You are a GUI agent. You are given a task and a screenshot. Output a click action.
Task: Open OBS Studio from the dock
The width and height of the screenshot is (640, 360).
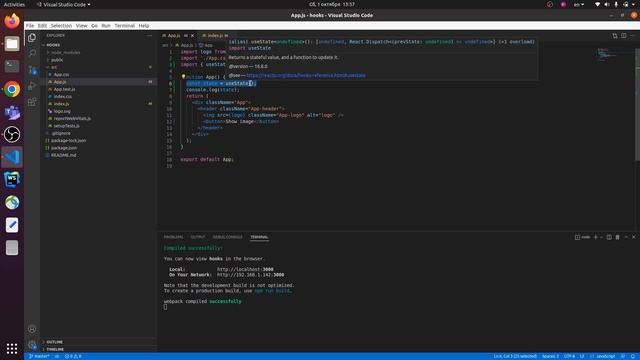pyautogui.click(x=12, y=134)
